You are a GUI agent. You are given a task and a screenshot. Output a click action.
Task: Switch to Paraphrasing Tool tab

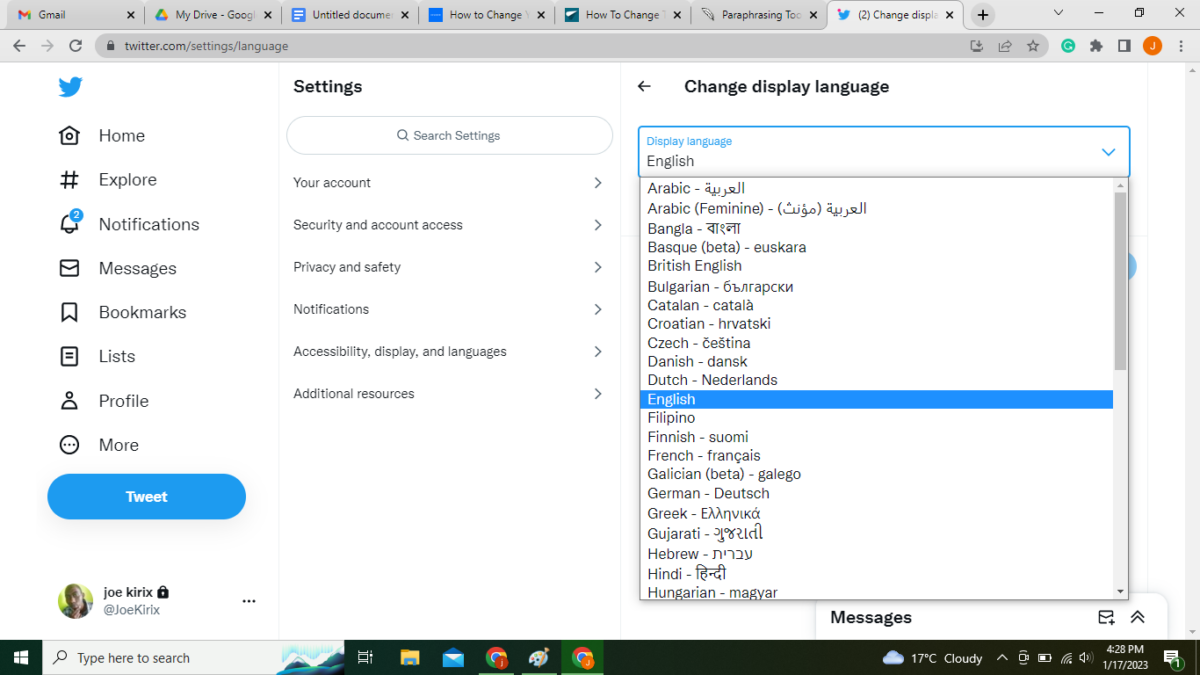[759, 15]
